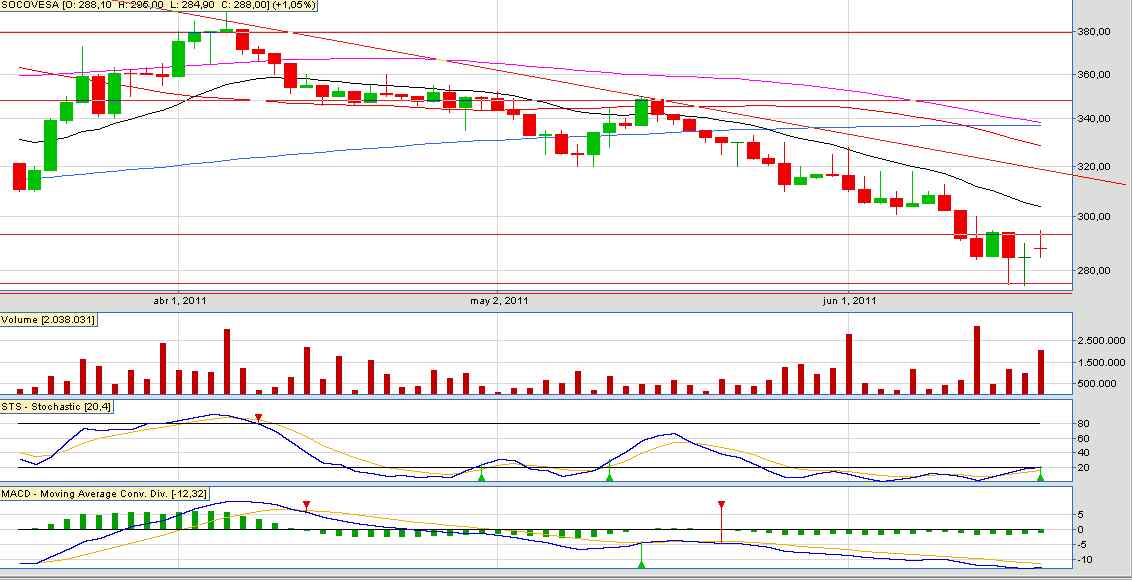Click the last volume bar on the right
Screen dimensions: 1132x580
coord(1040,372)
